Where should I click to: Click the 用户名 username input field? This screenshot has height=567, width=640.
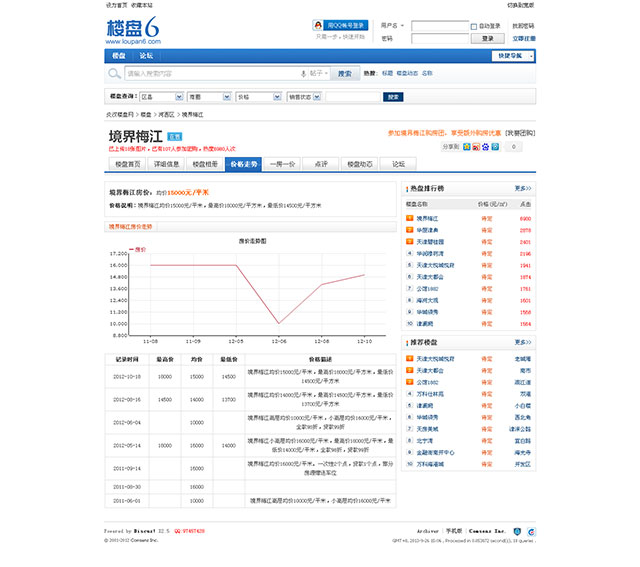(437, 26)
